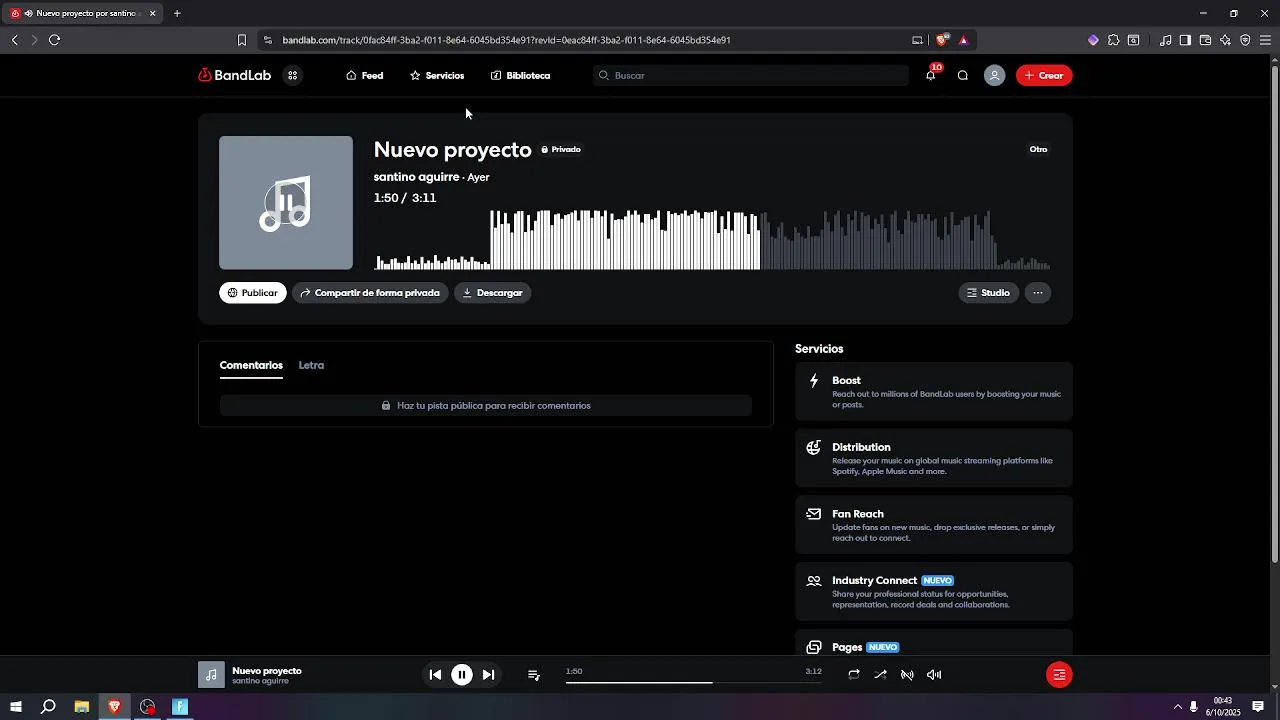Screen dimensions: 1280x720
Task: Open the user profile avatar
Action: click(x=994, y=75)
